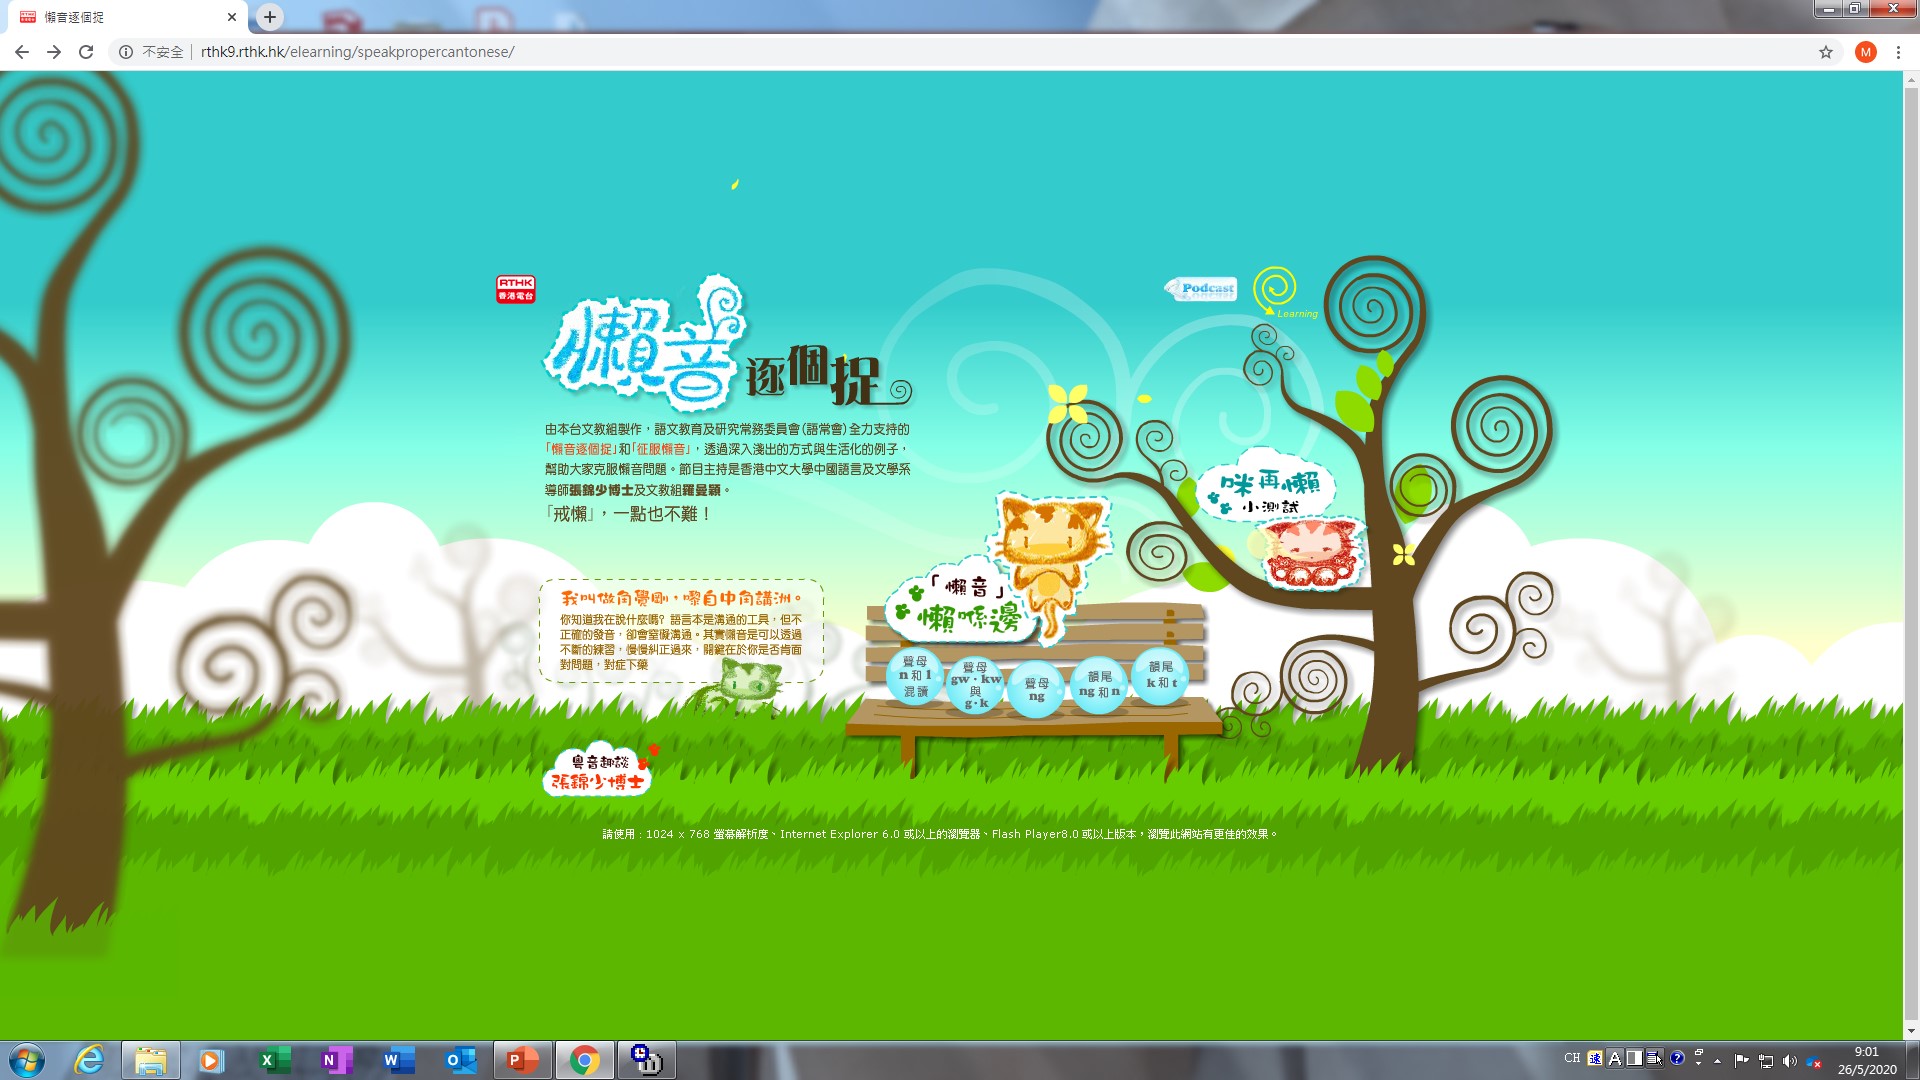Screen dimensions: 1920x1080
Task: Open the 咪再懶 小測試 quiz sign
Action: [1267, 491]
